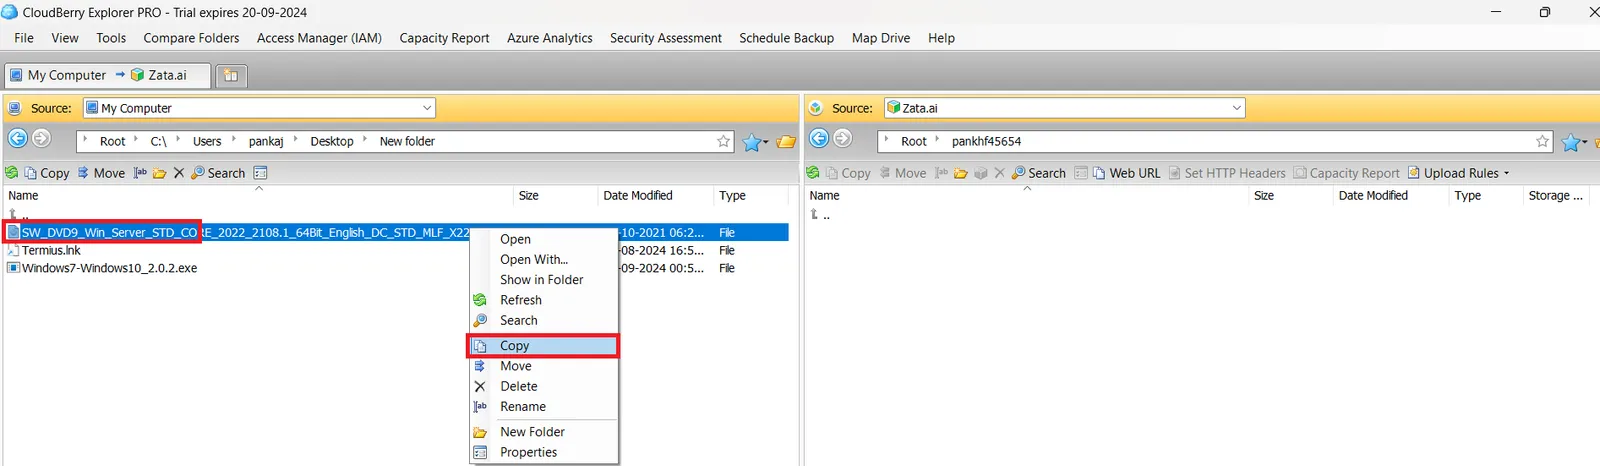The image size is (1600, 466).
Task: Open the Tools menu
Action: 111,38
